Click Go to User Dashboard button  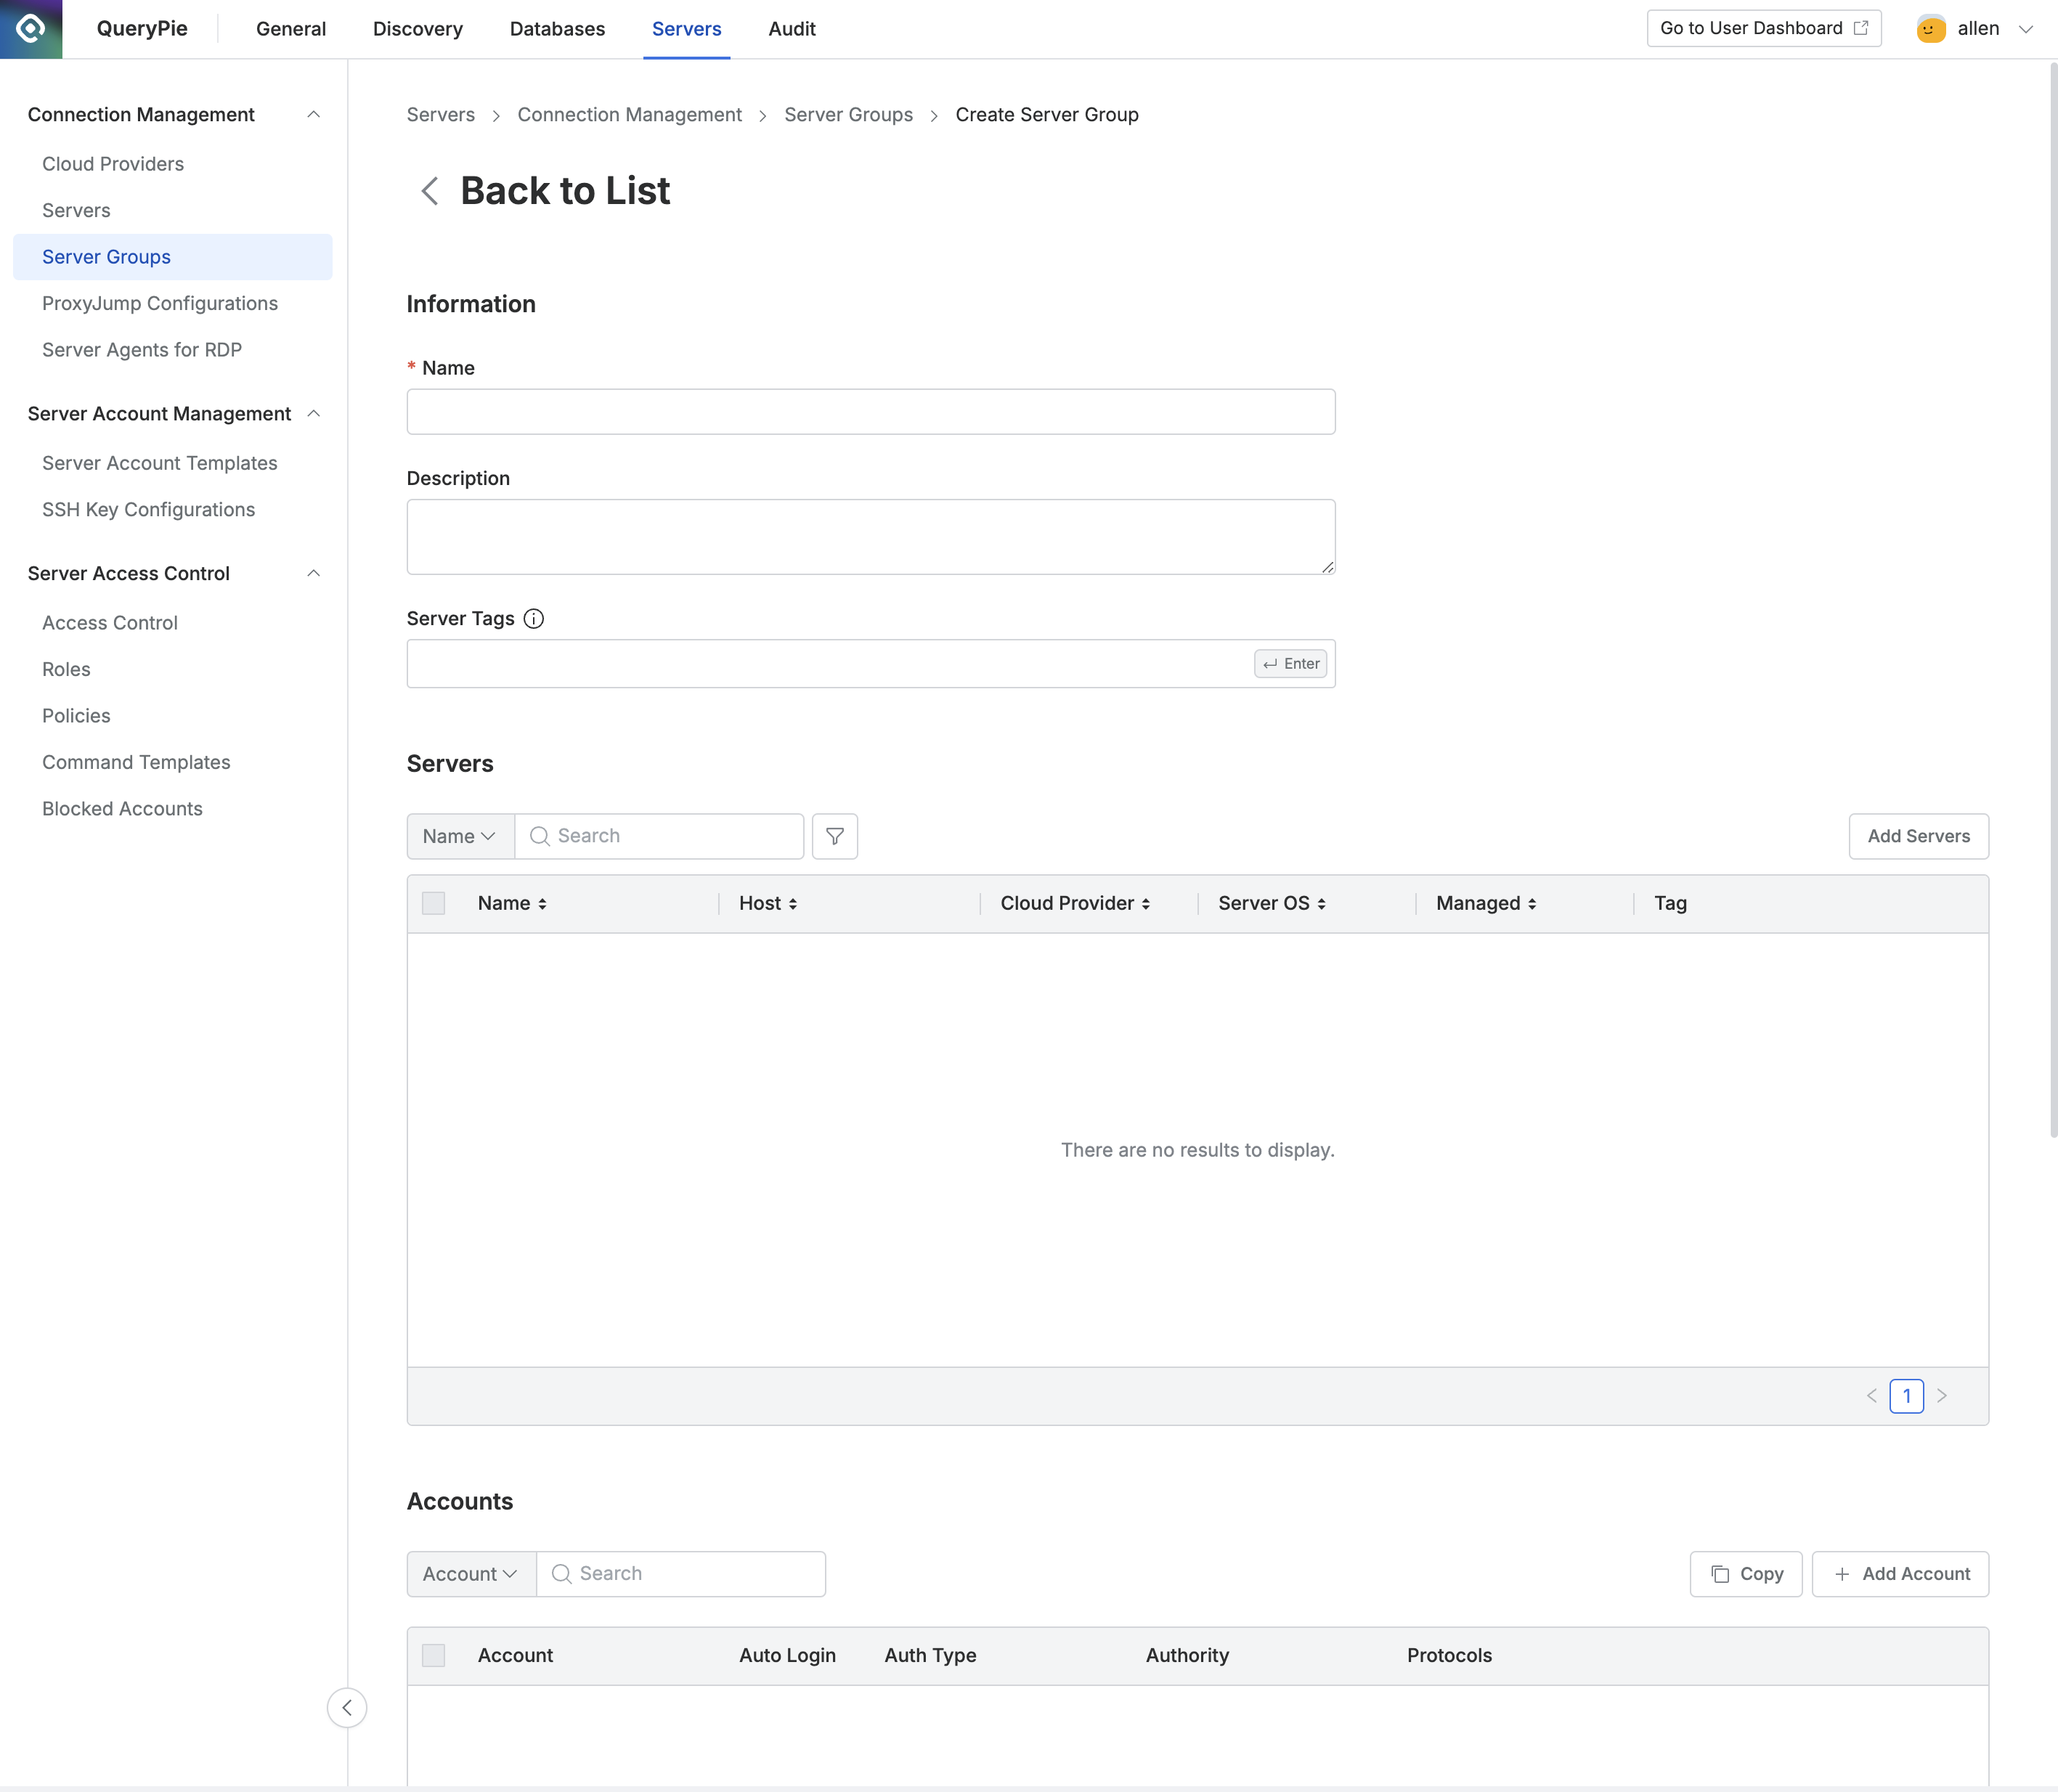[1763, 28]
